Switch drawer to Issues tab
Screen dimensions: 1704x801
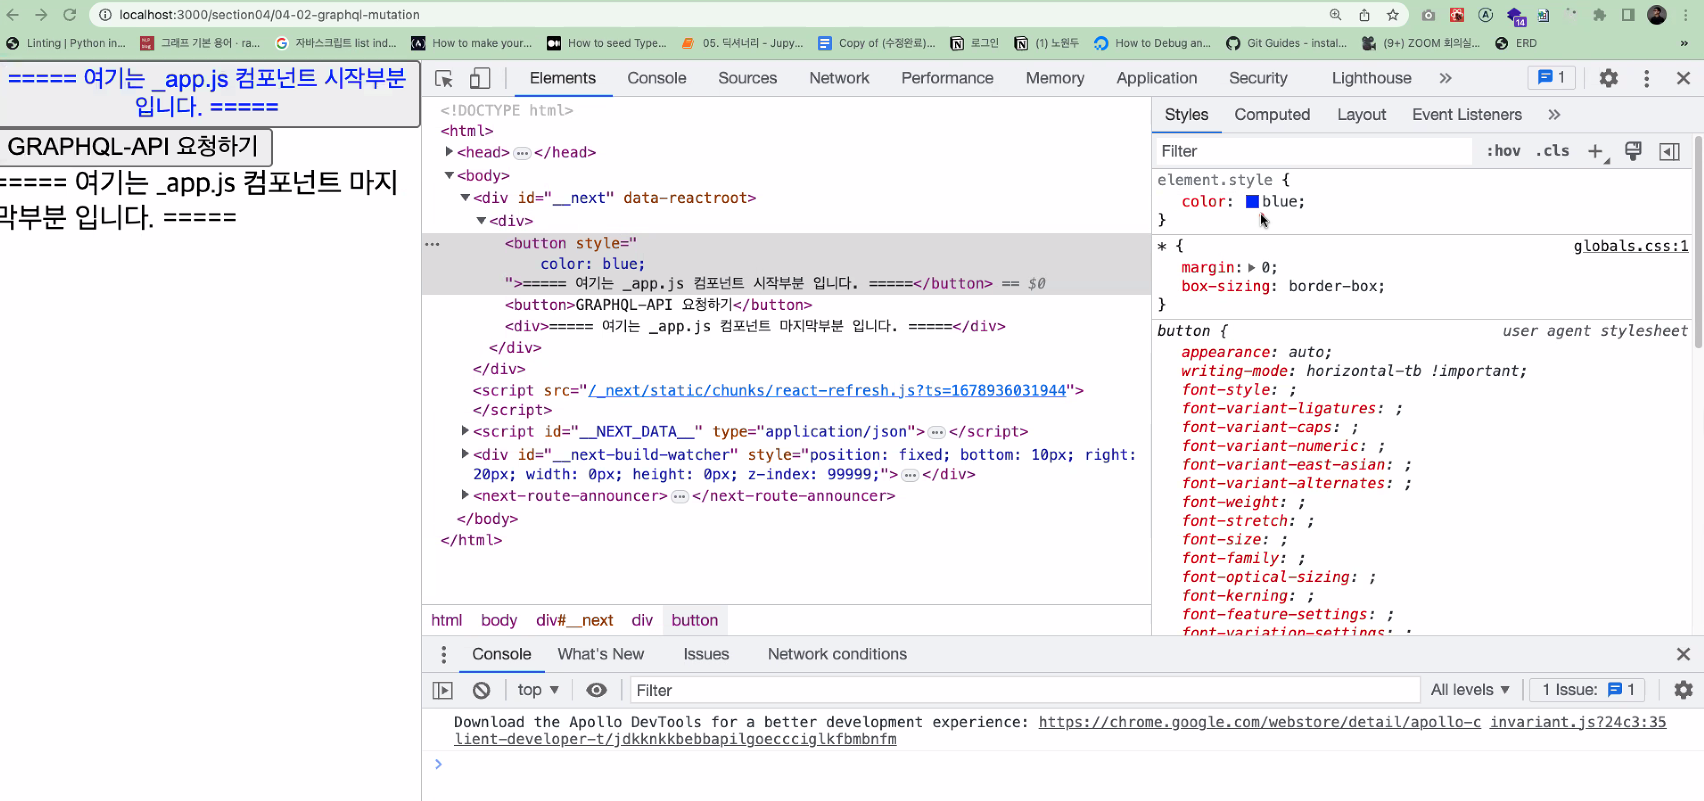(x=706, y=654)
